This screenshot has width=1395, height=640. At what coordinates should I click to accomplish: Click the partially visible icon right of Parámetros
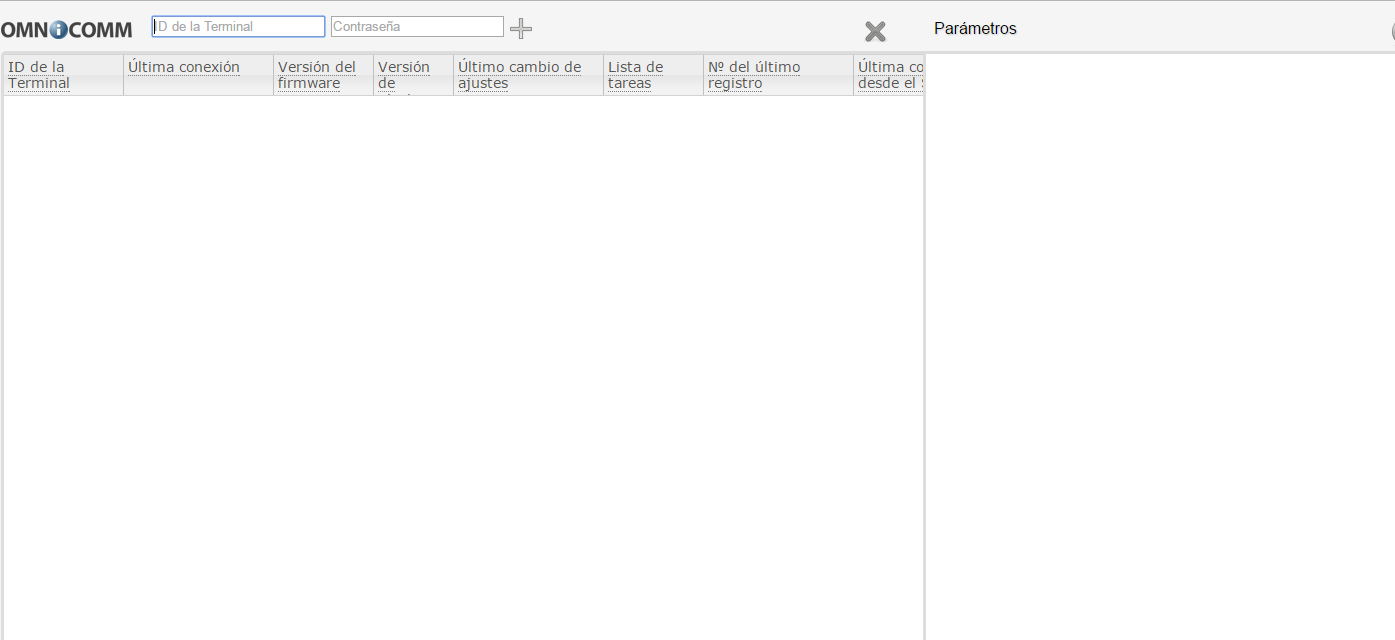1392,31
